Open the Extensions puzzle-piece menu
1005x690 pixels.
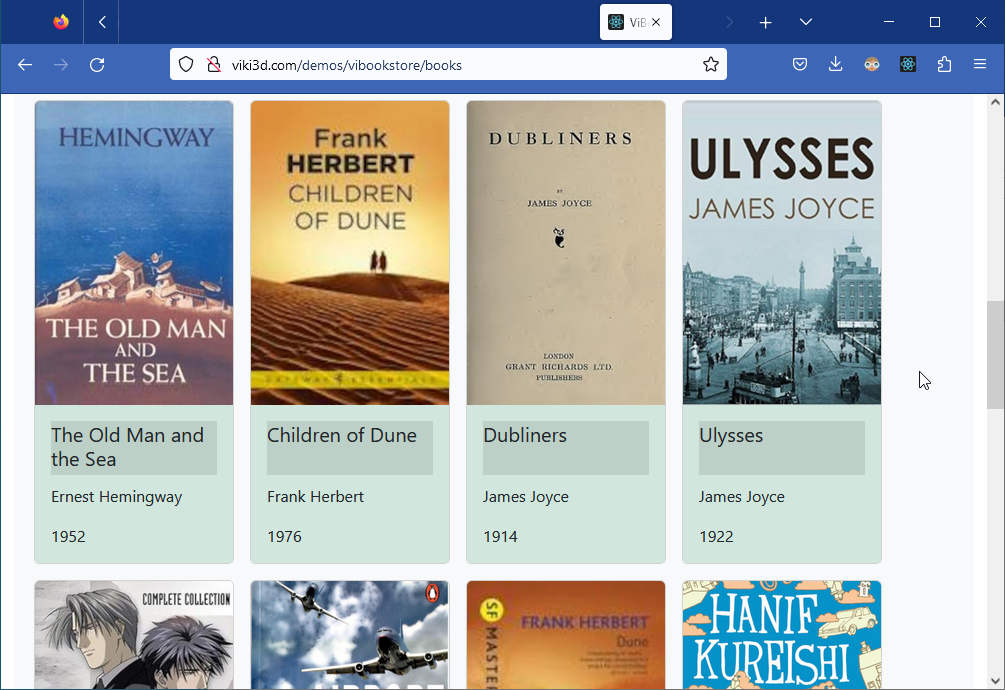pos(944,65)
